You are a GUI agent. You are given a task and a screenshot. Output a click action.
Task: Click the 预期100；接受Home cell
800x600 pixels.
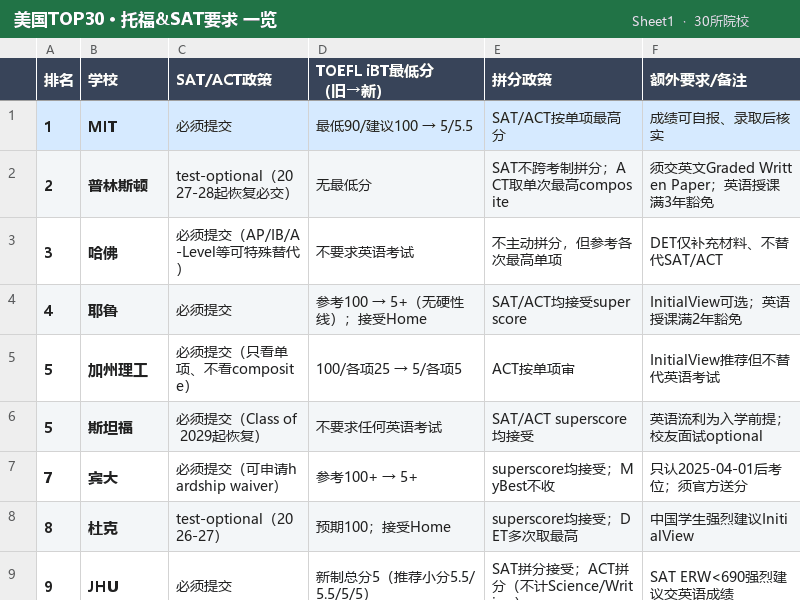click(x=396, y=527)
